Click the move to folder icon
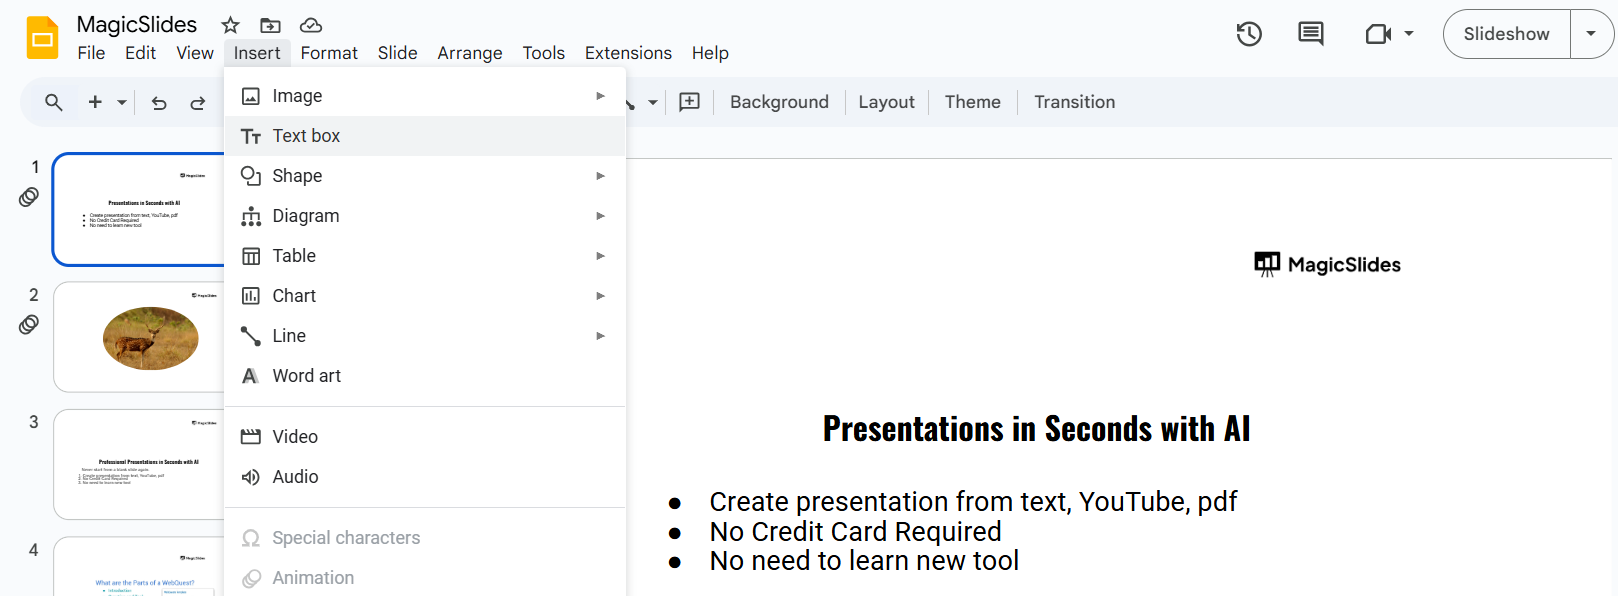This screenshot has width=1618, height=596. 270,25
